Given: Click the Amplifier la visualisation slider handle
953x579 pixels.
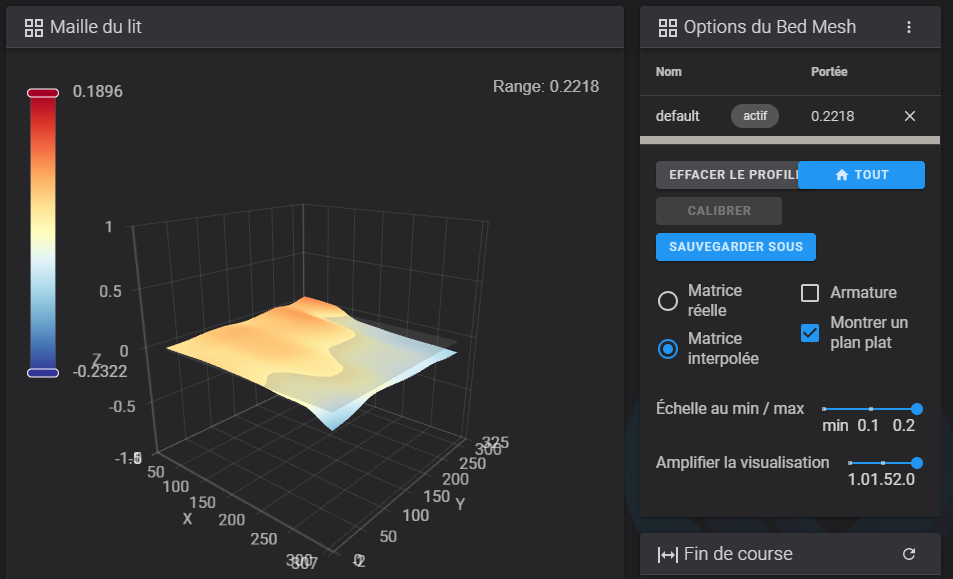Looking at the screenshot, I should [x=917, y=463].
